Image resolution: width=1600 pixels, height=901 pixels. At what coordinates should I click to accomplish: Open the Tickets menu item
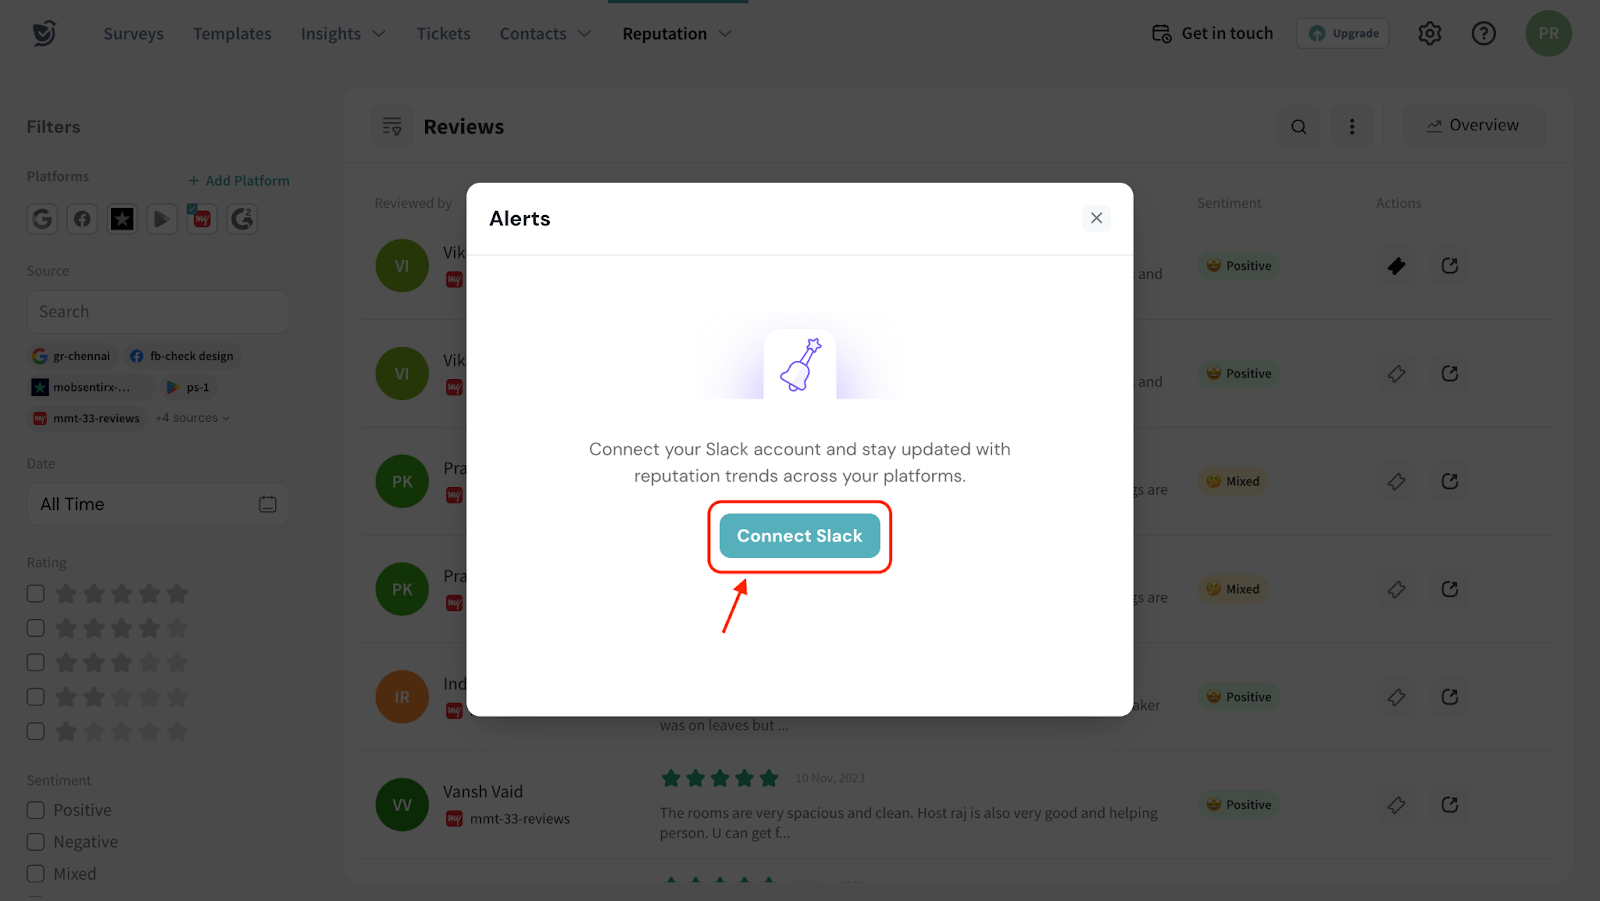pos(443,34)
